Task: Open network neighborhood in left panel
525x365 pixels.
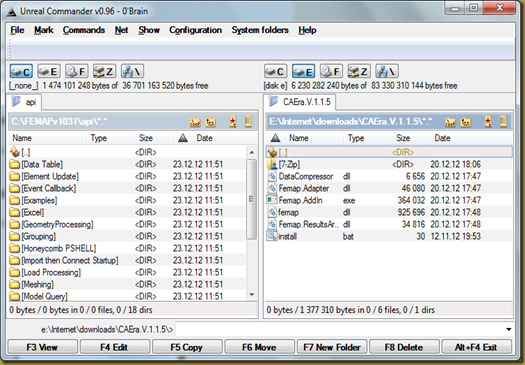Action: click(x=132, y=71)
